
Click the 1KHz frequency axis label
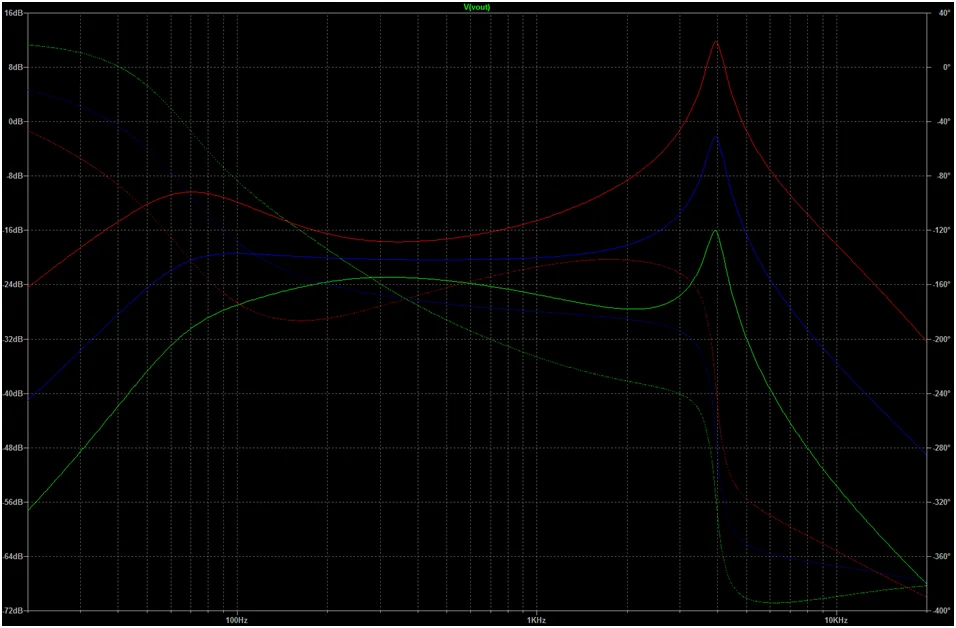point(536,619)
